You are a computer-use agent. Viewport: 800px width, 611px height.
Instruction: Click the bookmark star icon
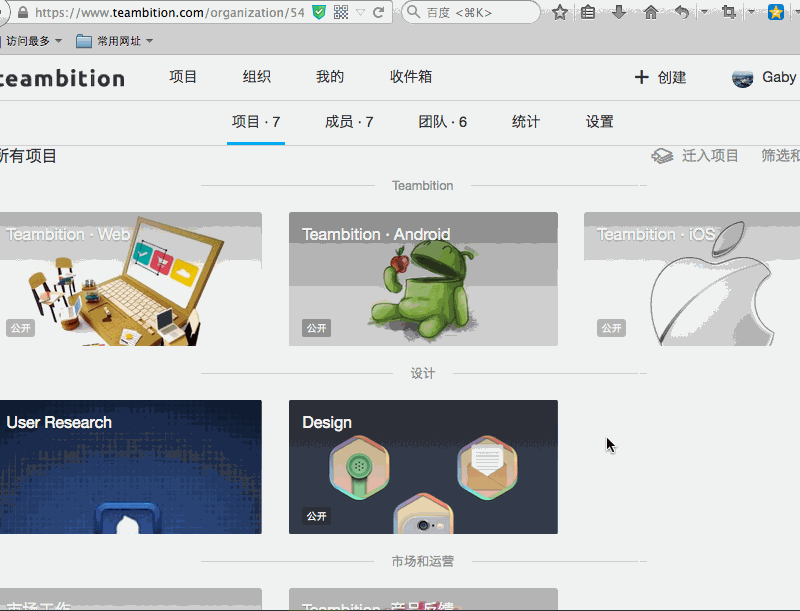click(x=560, y=13)
